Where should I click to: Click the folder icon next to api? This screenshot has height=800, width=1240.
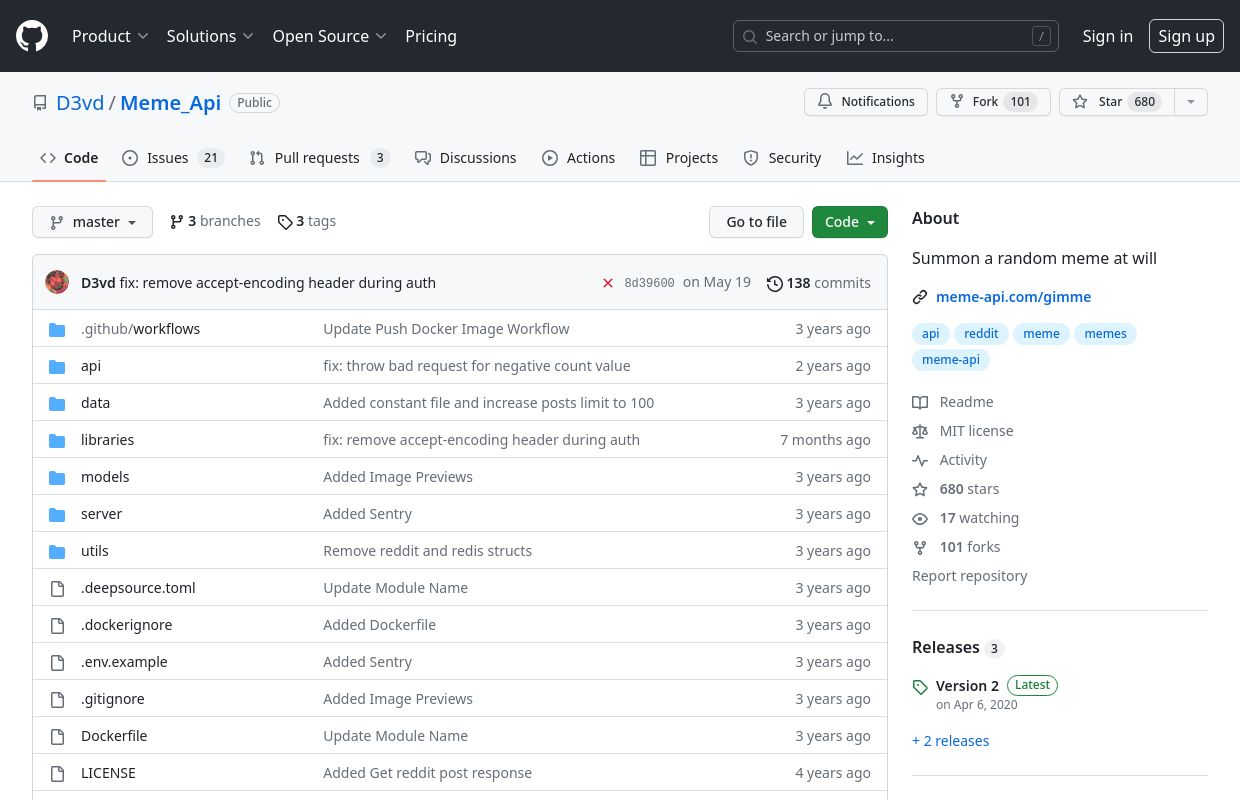tap(57, 366)
